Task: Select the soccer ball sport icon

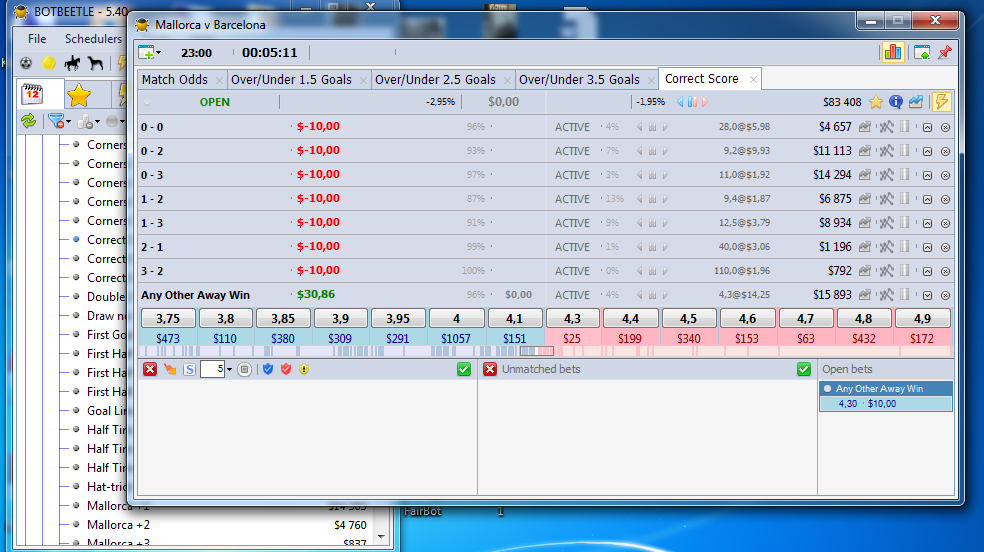Action: click(x=26, y=63)
